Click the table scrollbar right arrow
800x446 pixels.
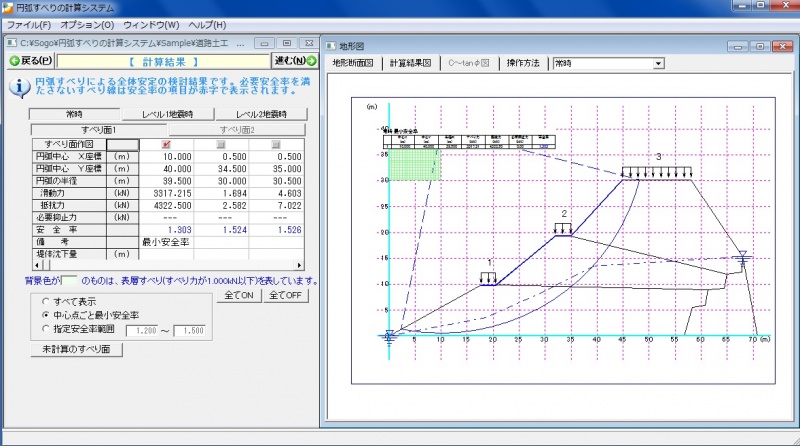tap(299, 265)
